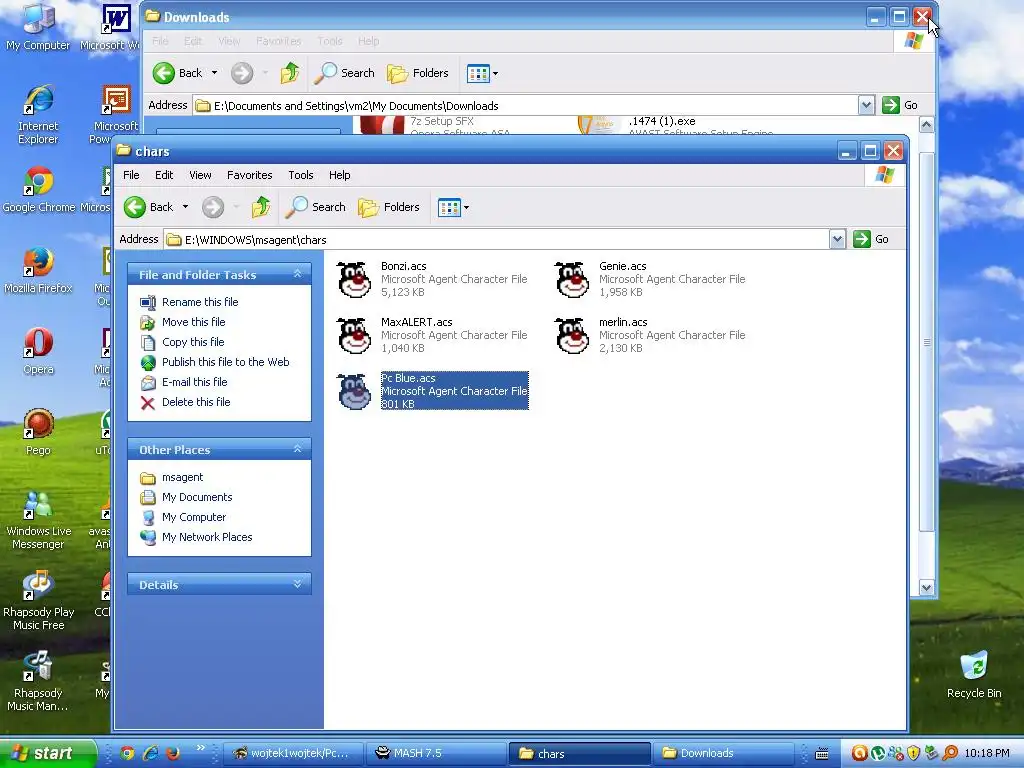1024x768 pixels.
Task: Click Copy this file link
Action: [x=193, y=342]
